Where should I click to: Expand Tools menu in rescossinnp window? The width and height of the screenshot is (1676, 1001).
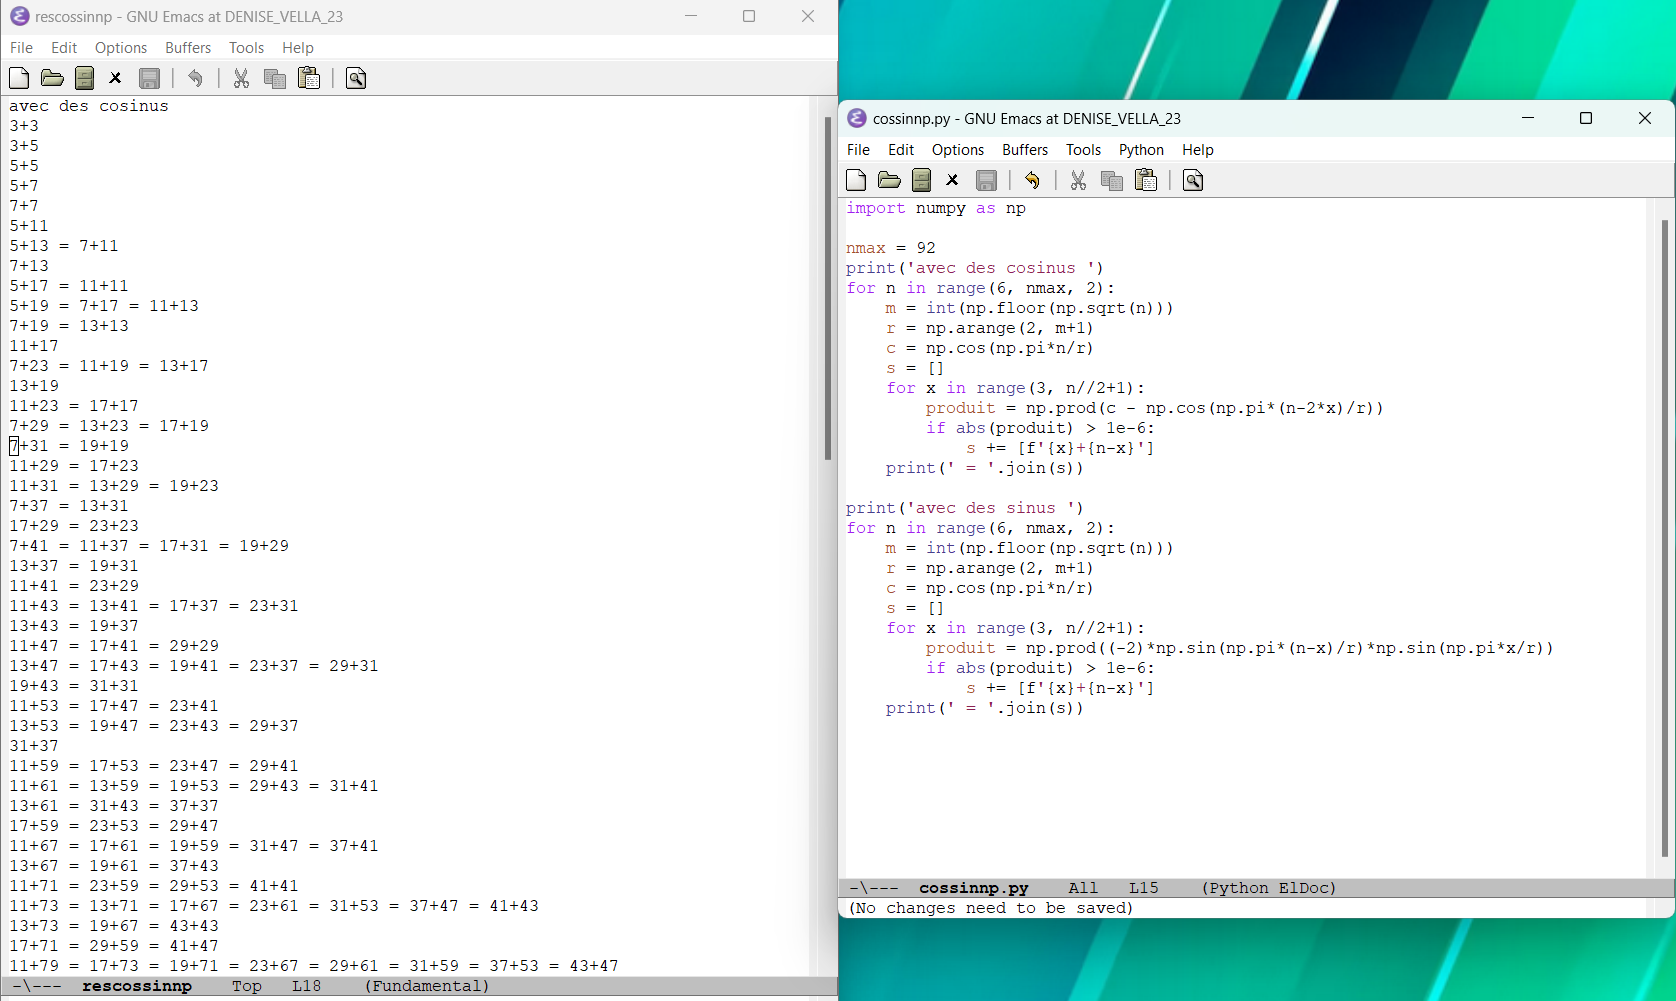[246, 48]
